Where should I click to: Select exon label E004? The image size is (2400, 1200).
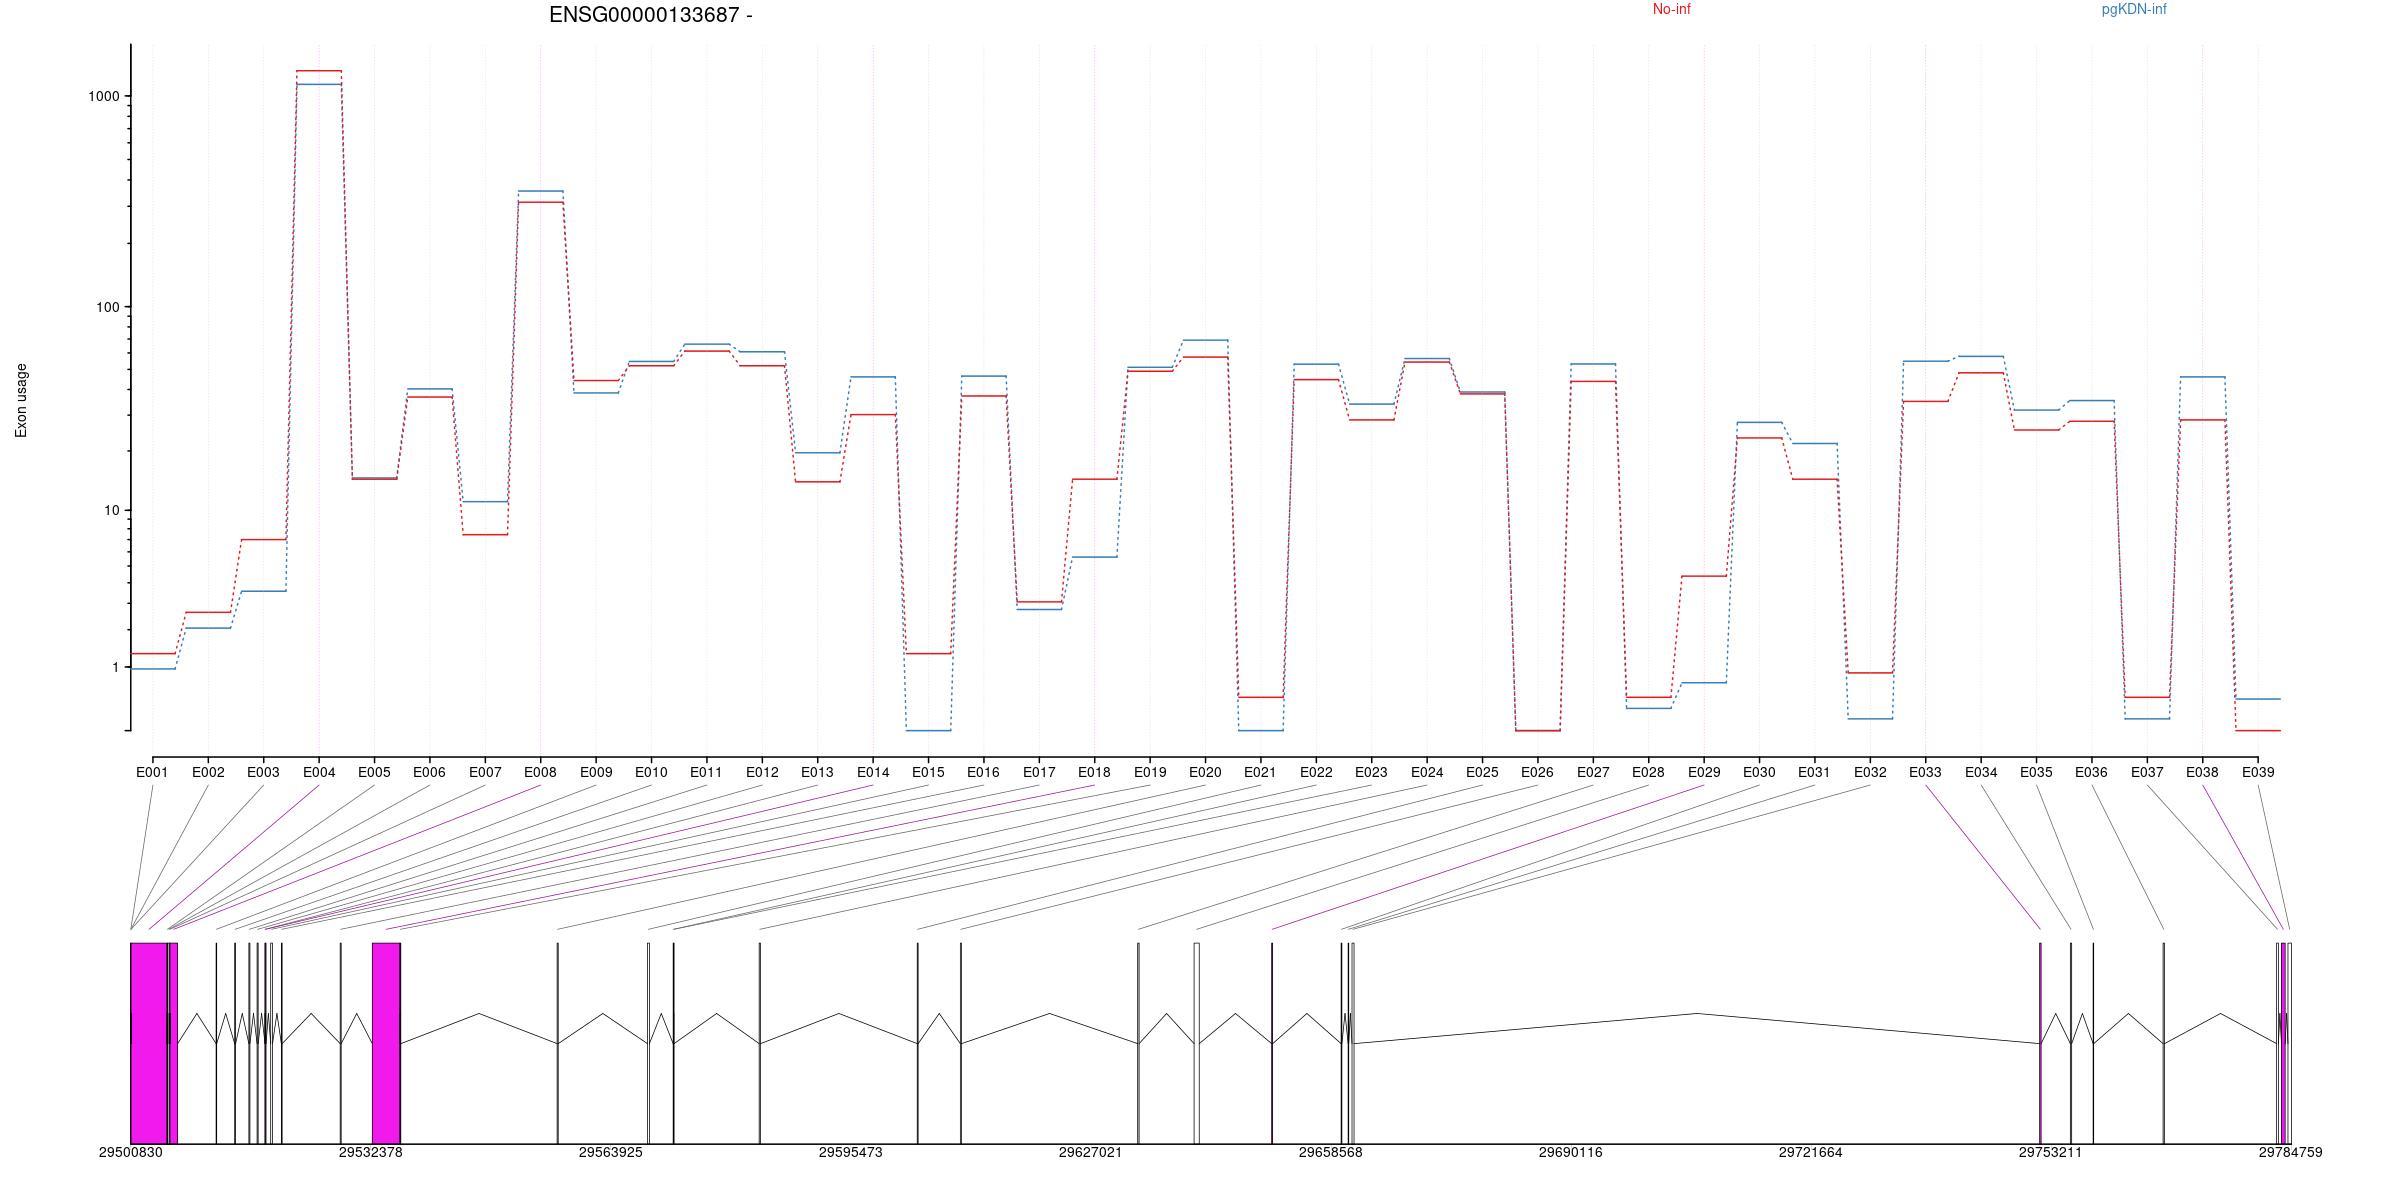(x=319, y=772)
